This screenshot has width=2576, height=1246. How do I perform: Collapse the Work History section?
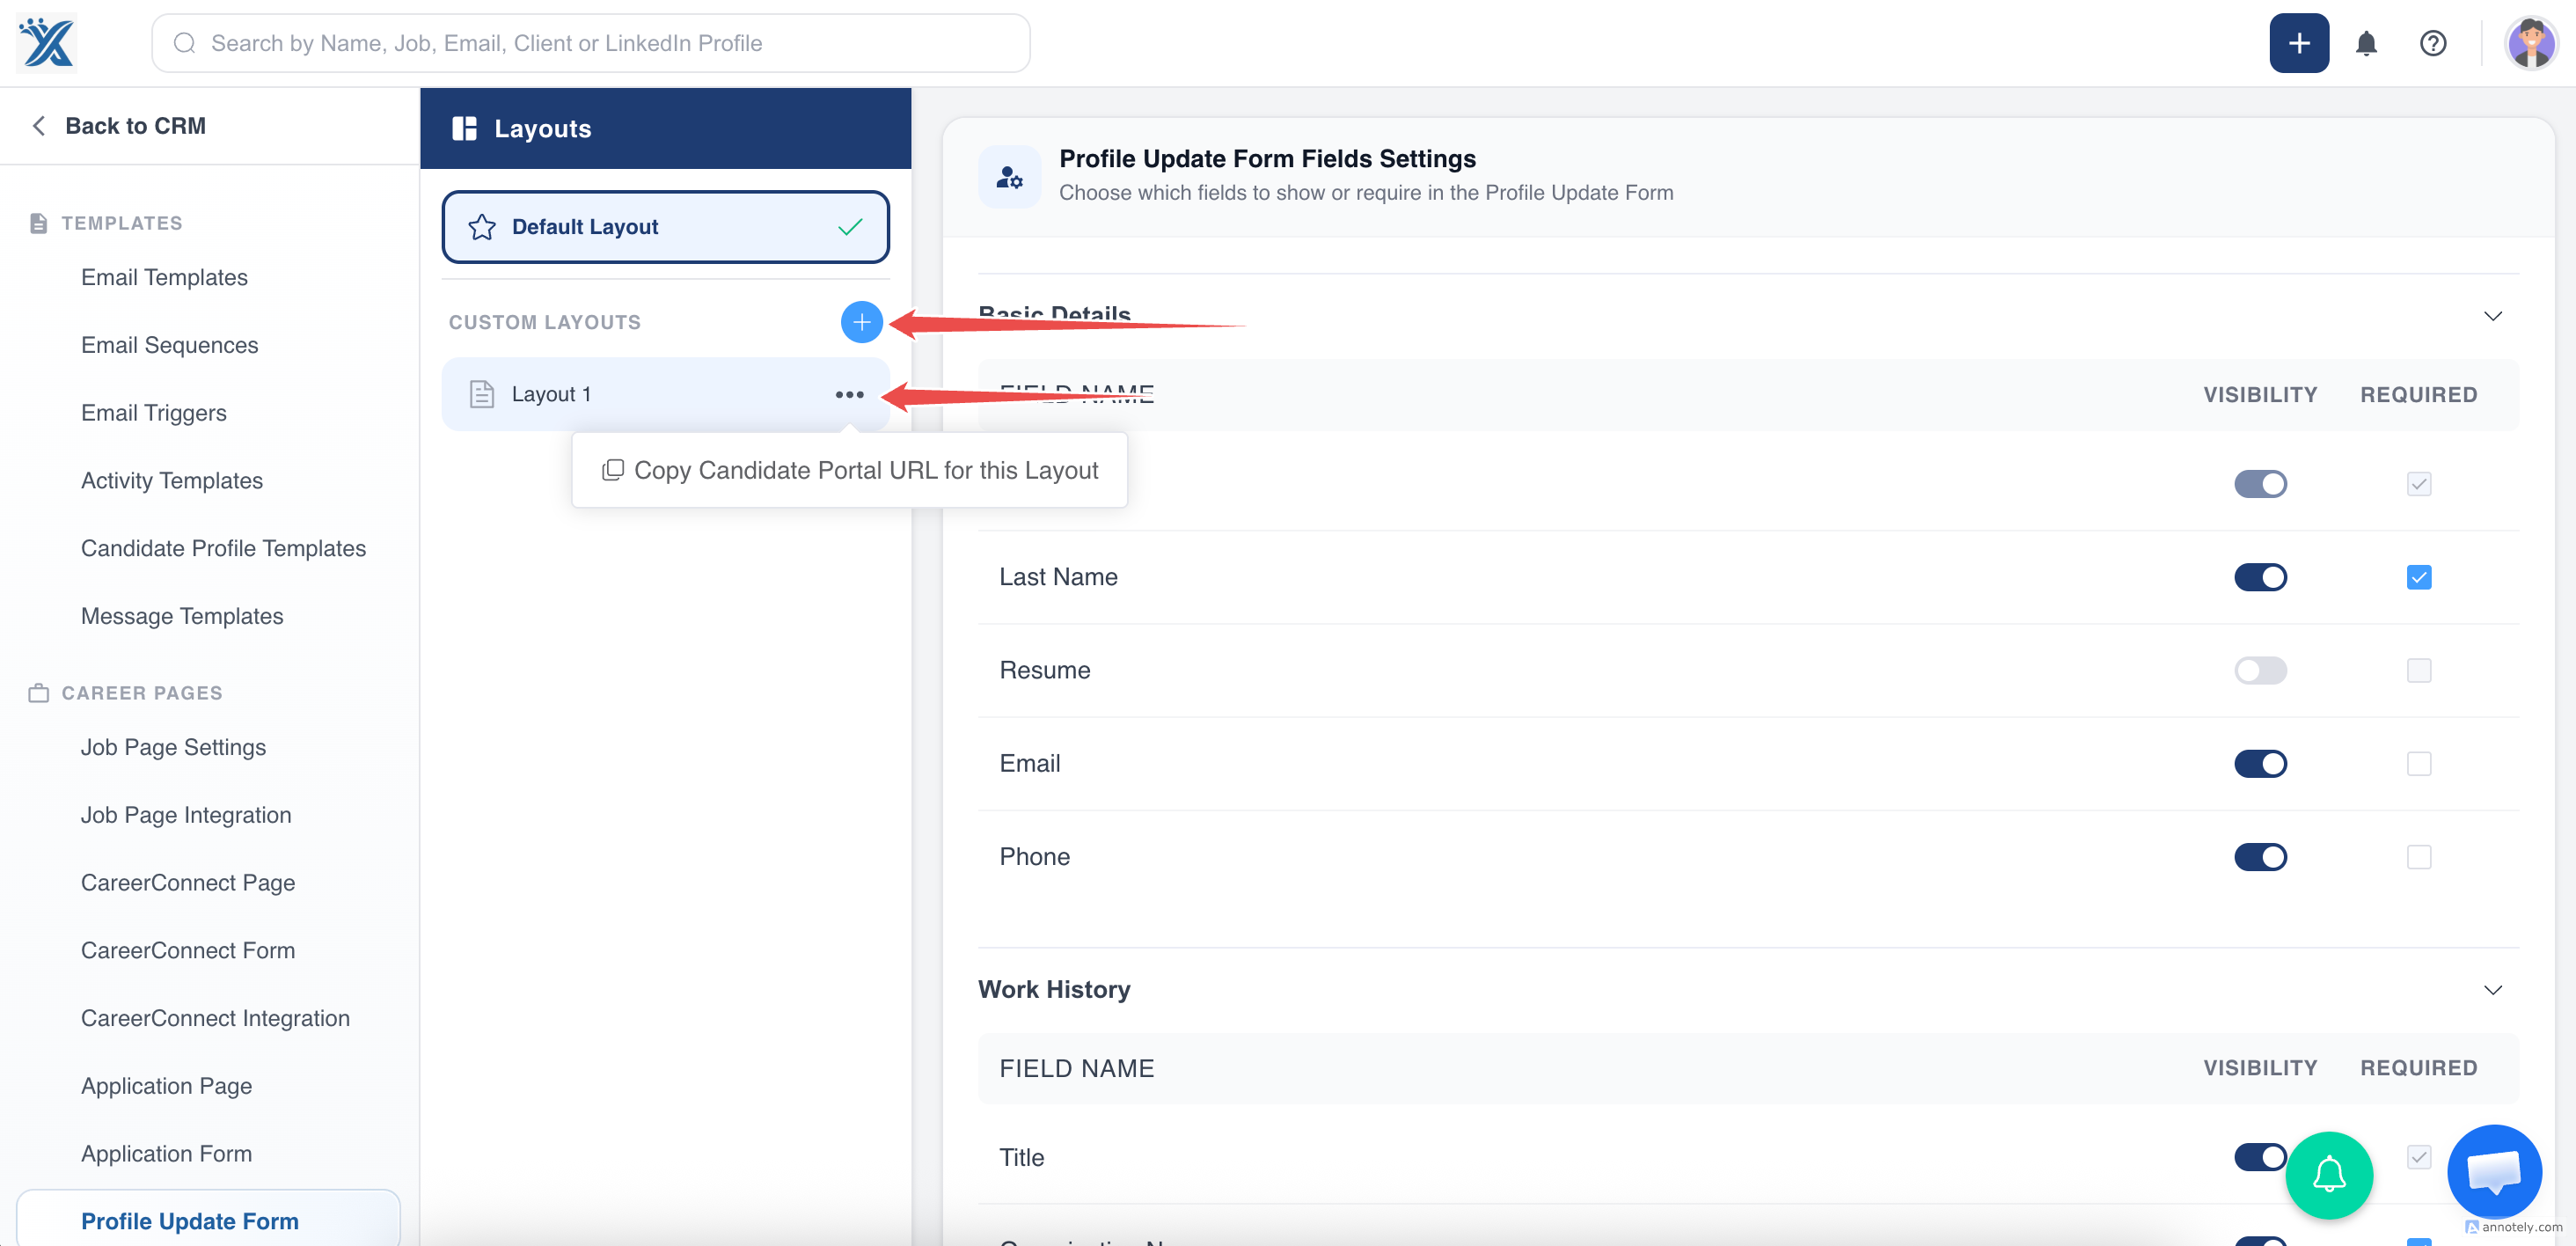(2492, 989)
